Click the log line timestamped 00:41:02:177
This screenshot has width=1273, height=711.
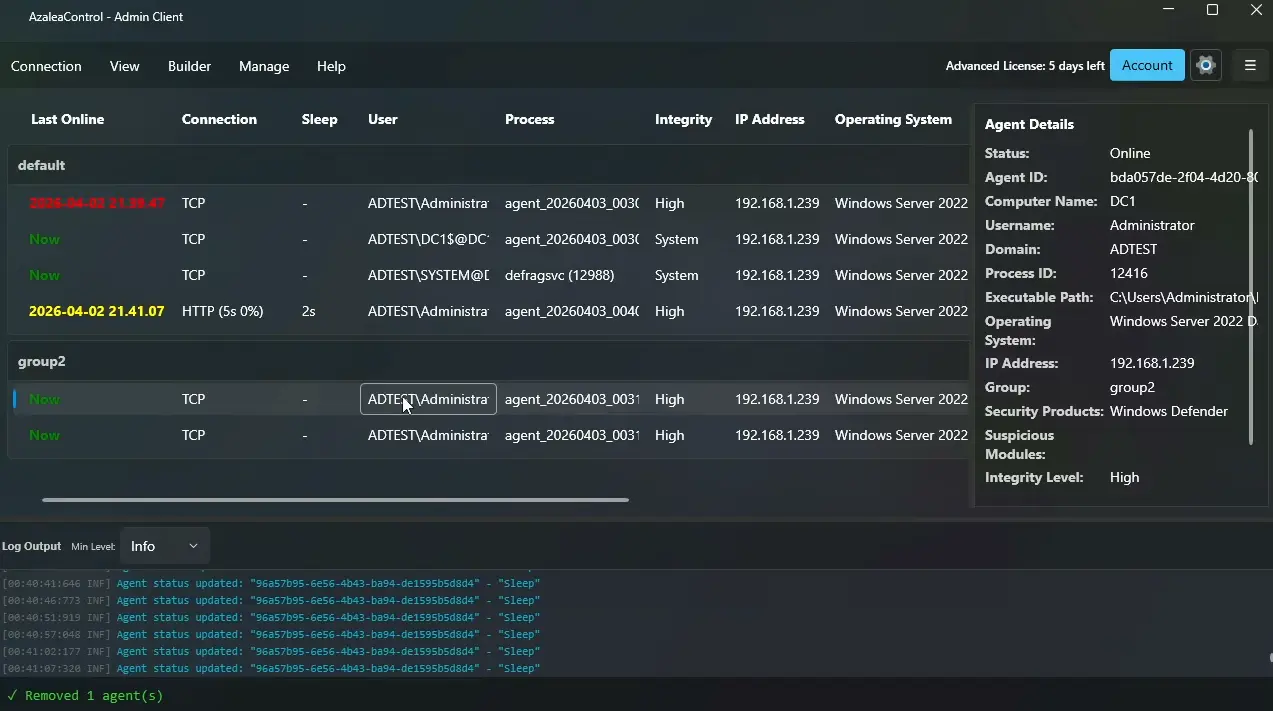[x=271, y=651]
